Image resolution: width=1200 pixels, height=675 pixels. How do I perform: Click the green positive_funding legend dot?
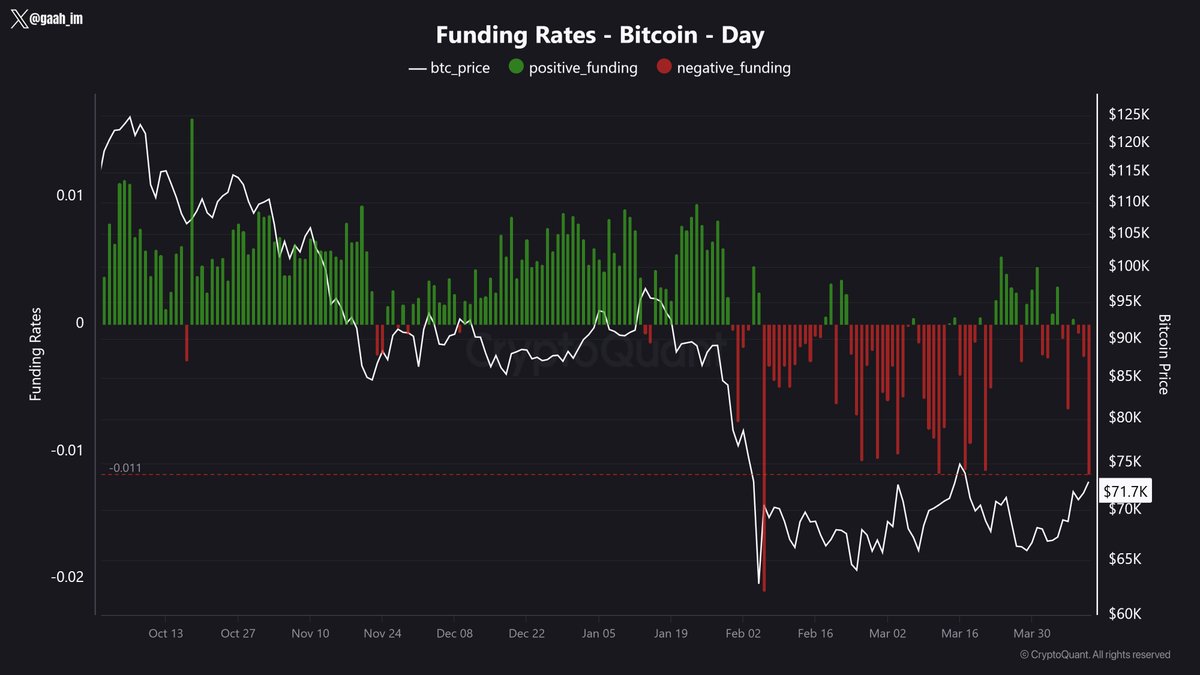click(x=516, y=68)
